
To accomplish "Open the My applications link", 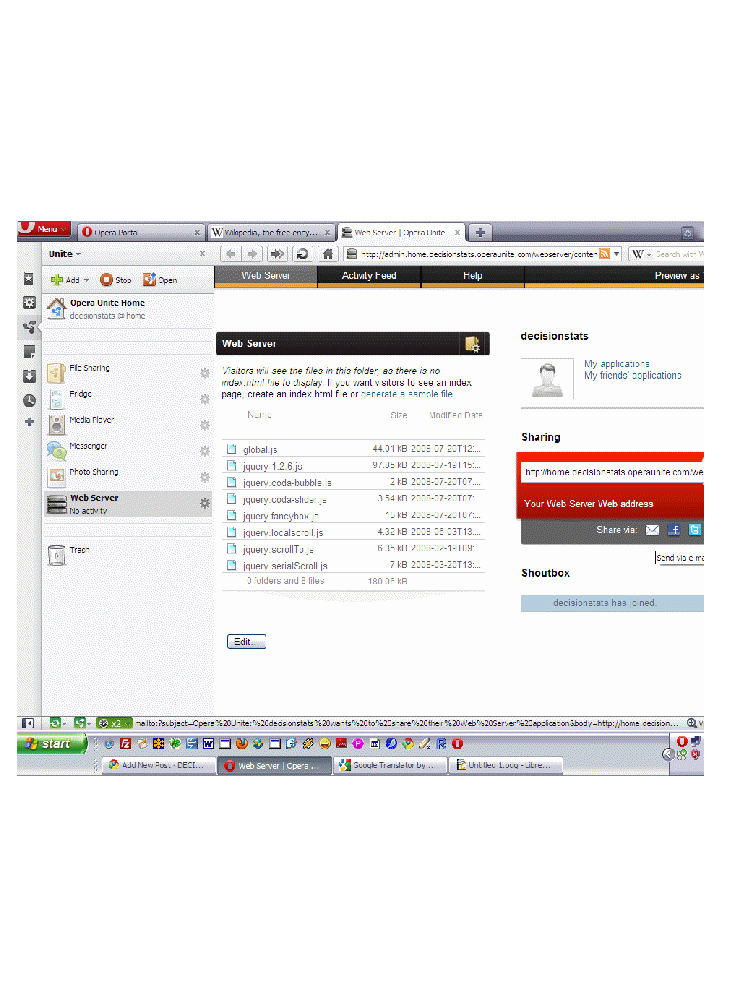I will [616, 364].
